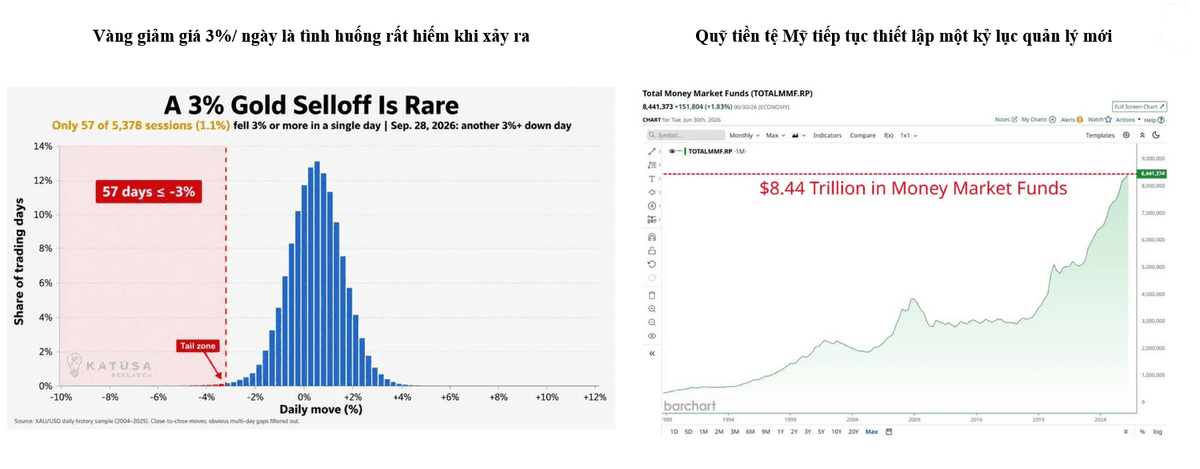Select the arrow shape tool in sidebar
Image resolution: width=1200 pixels, height=469 pixels.
click(x=652, y=192)
